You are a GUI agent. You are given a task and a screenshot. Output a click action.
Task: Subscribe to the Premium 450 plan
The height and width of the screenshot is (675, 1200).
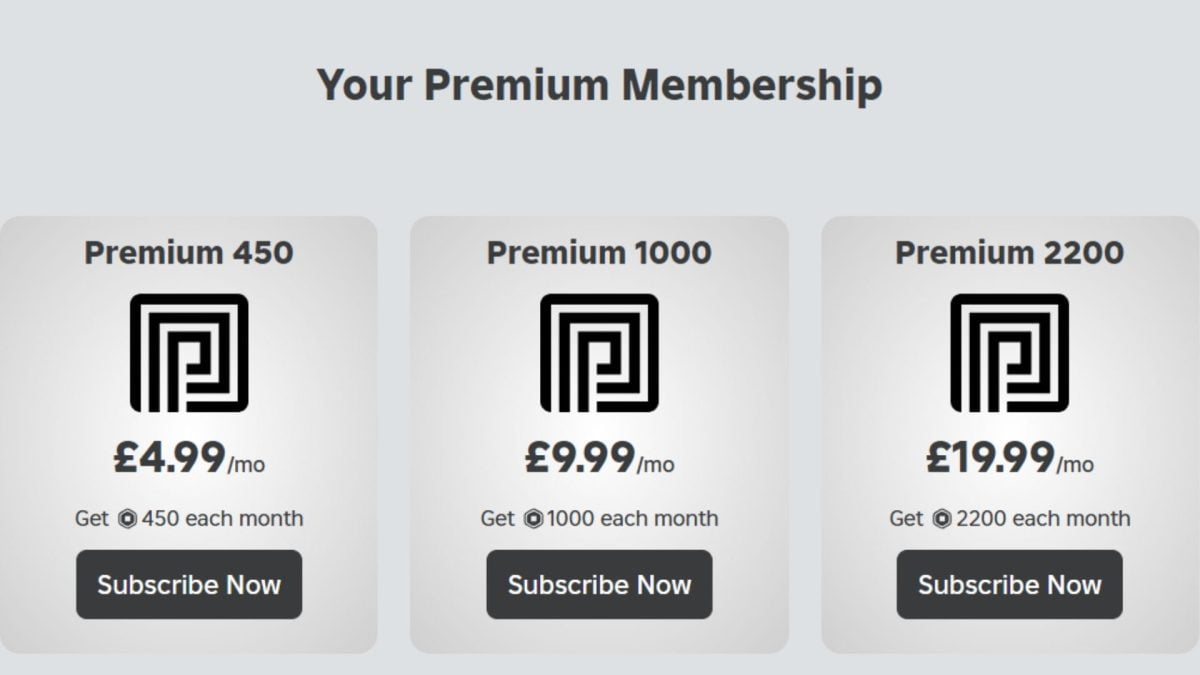pyautogui.click(x=188, y=585)
